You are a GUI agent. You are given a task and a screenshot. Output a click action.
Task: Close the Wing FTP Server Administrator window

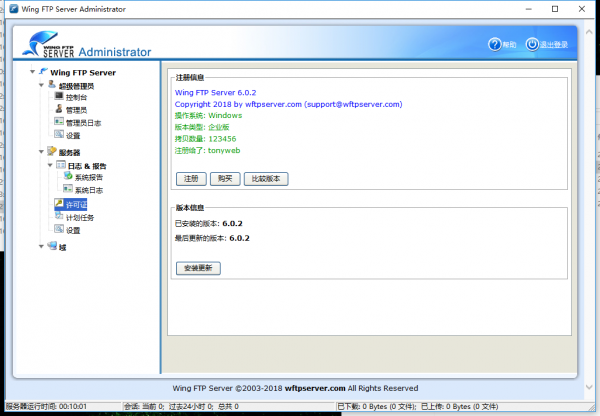coord(582,9)
